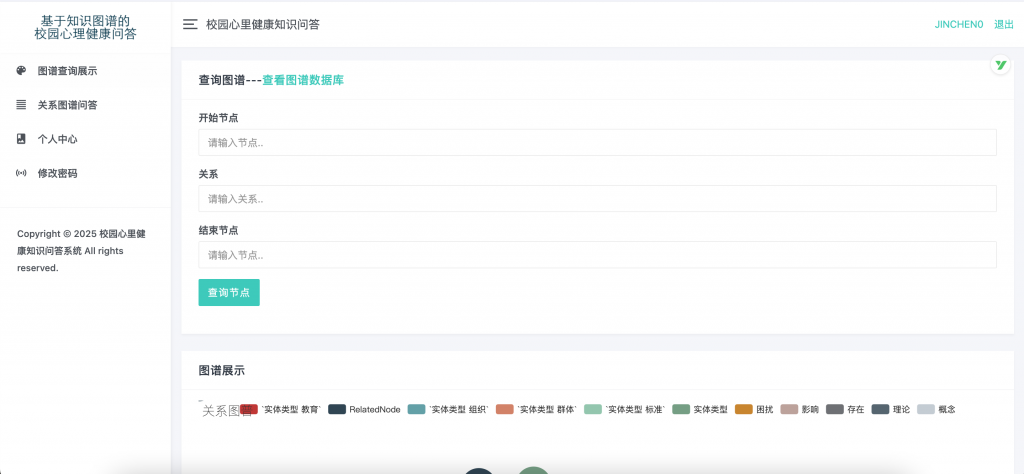Click the 查询节点 button
The height and width of the screenshot is (474, 1024).
point(229,292)
